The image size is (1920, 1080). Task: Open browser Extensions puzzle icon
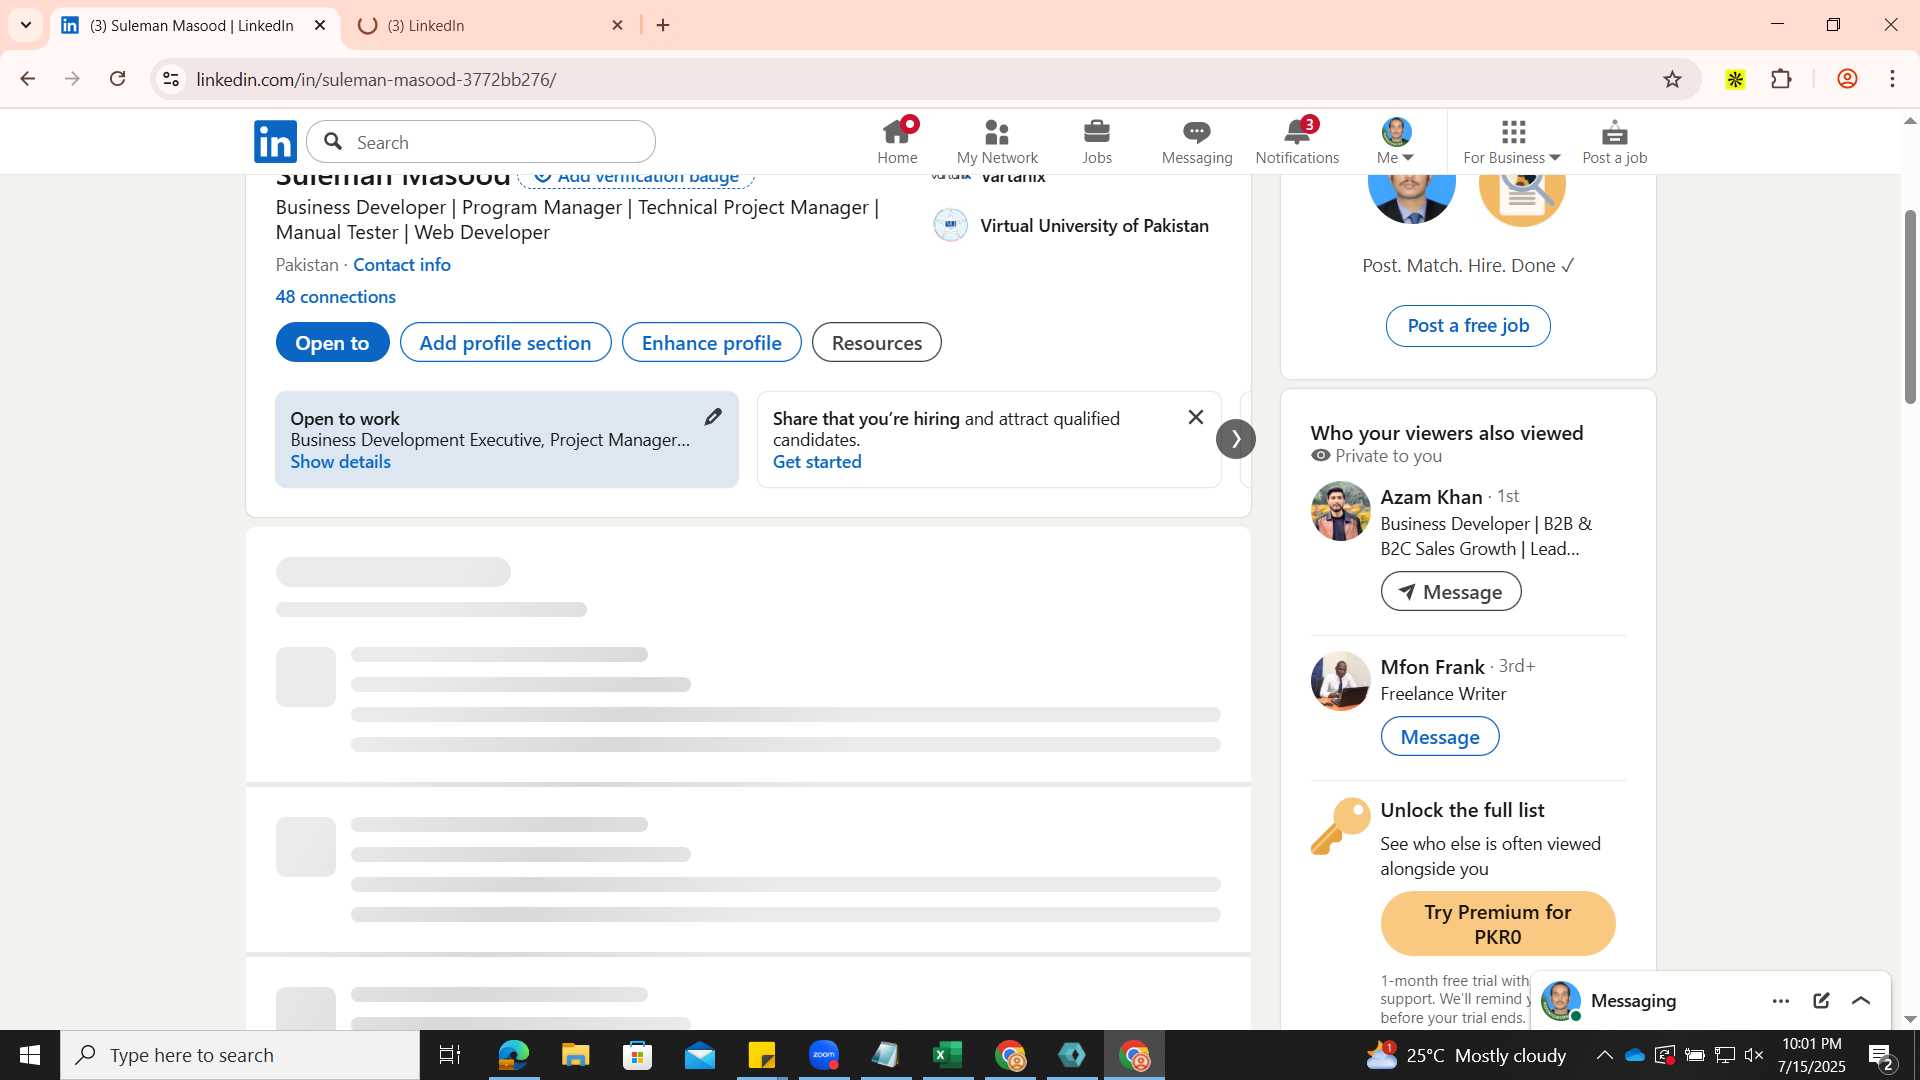coord(1781,79)
